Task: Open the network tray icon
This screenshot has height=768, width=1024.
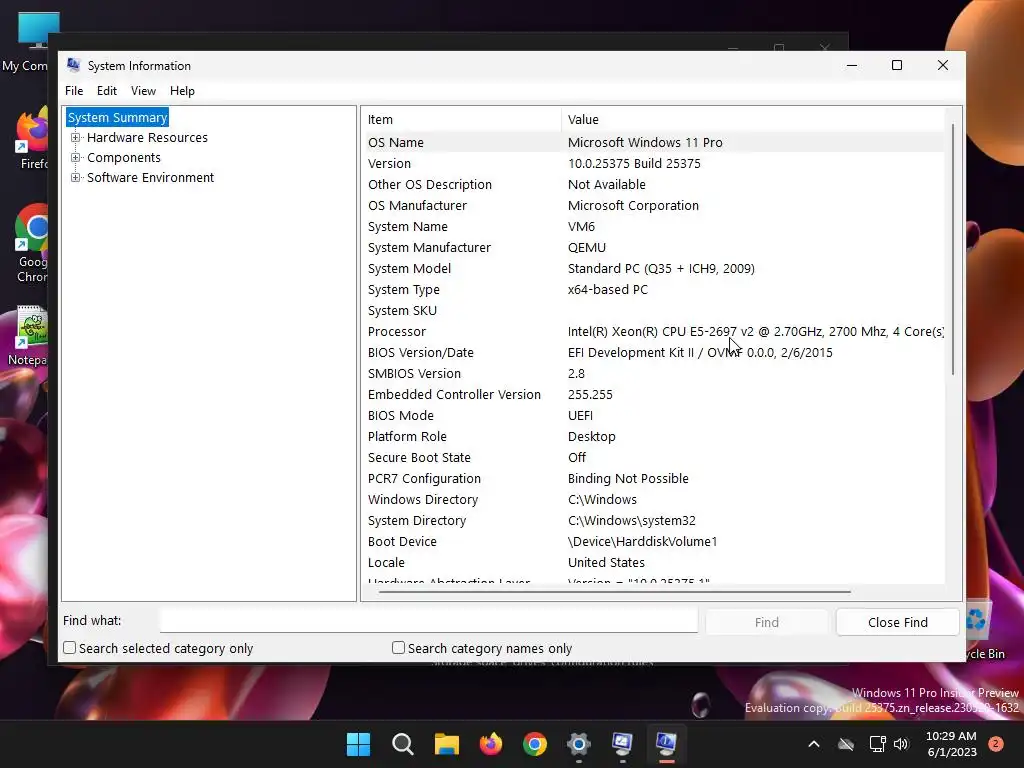Action: pyautogui.click(x=877, y=744)
